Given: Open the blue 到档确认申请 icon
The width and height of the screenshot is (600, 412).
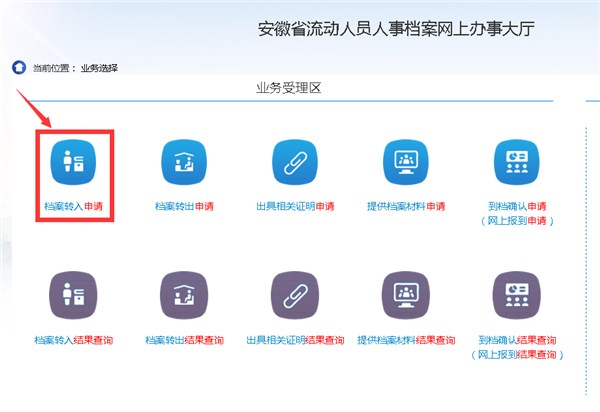Looking at the screenshot, I should click(517, 162).
